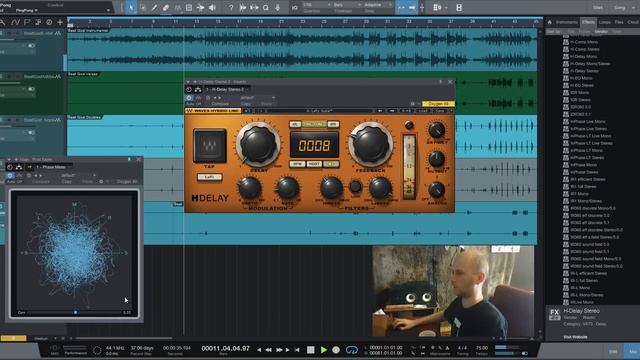The width and height of the screenshot is (640, 360).
Task: Select InPhase Stereo in the effects list
Action: pos(584,172)
